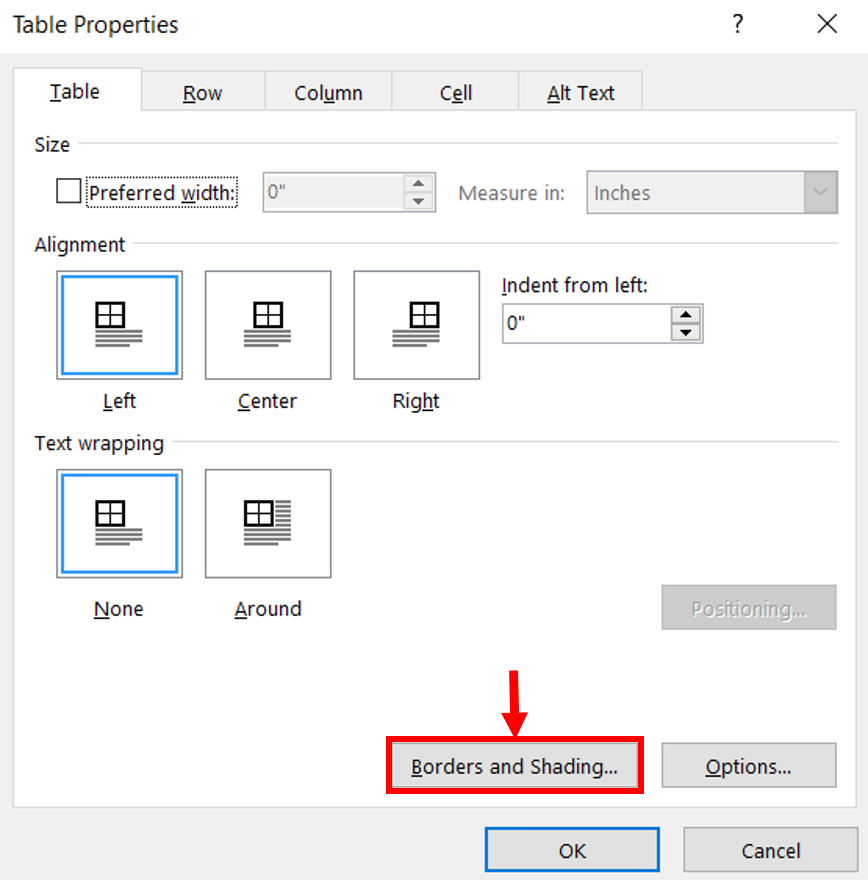This screenshot has height=880, width=868.
Task: Switch to the Row tab
Action: click(203, 93)
